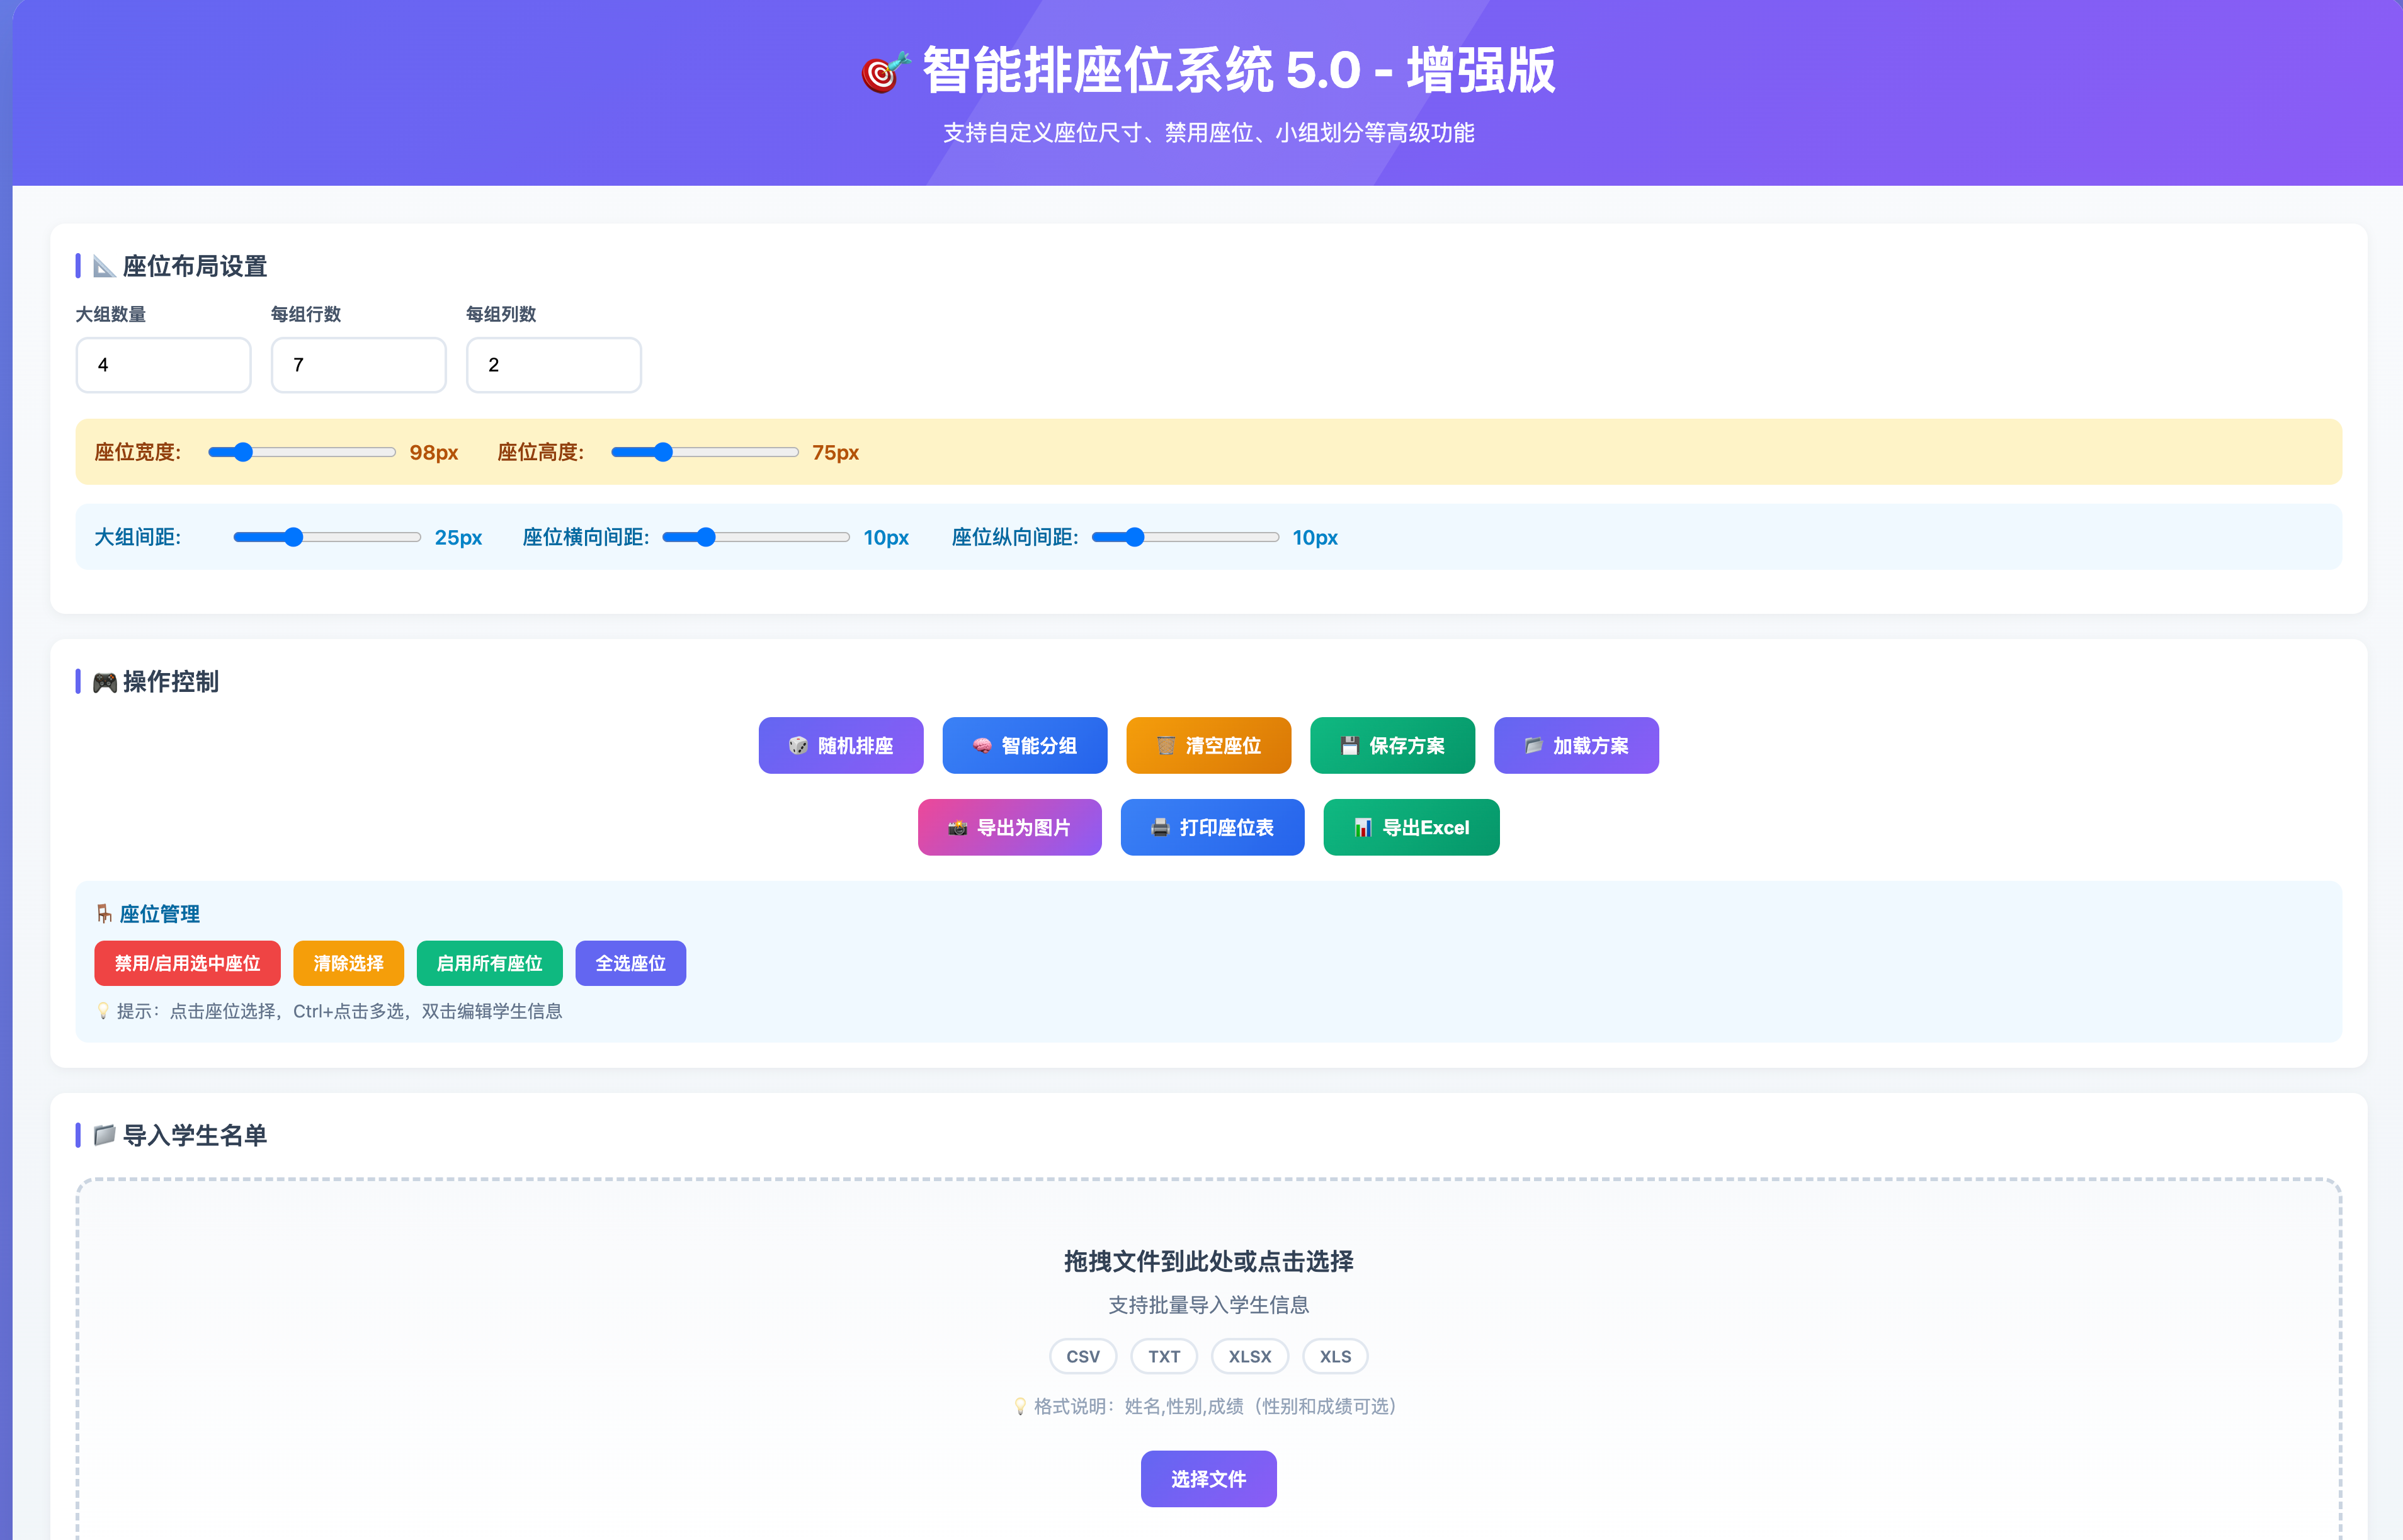Click the XLSX format tag
The image size is (2403, 1540).
(x=1249, y=1356)
